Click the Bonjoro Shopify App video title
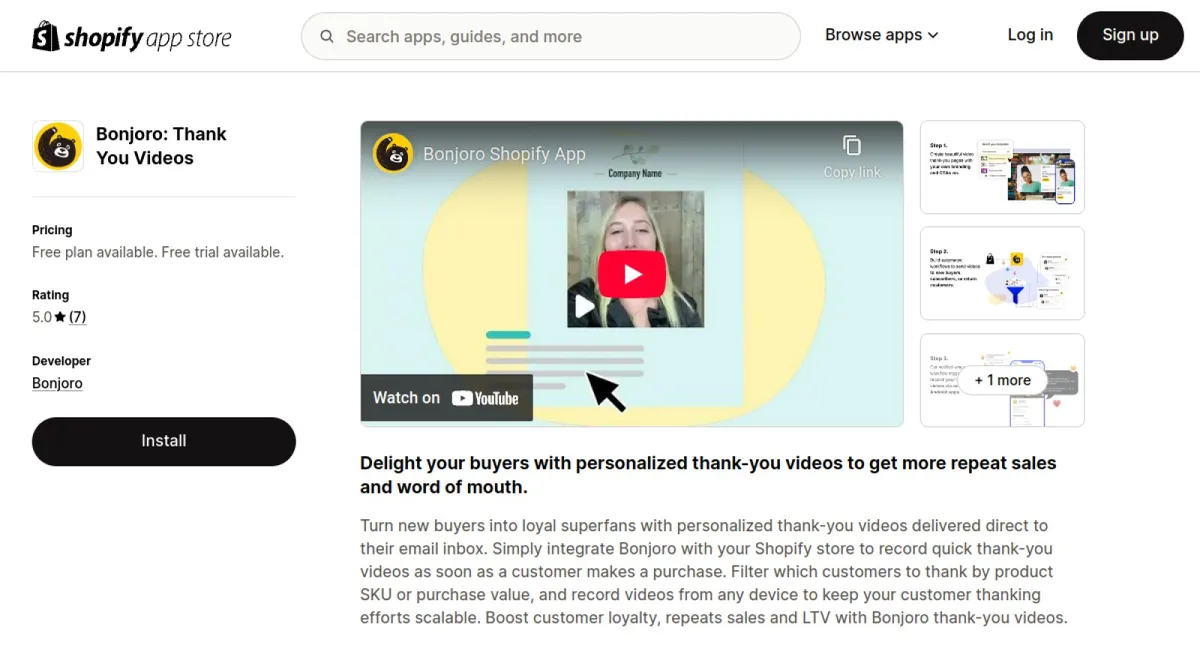The width and height of the screenshot is (1200, 650). coord(504,154)
